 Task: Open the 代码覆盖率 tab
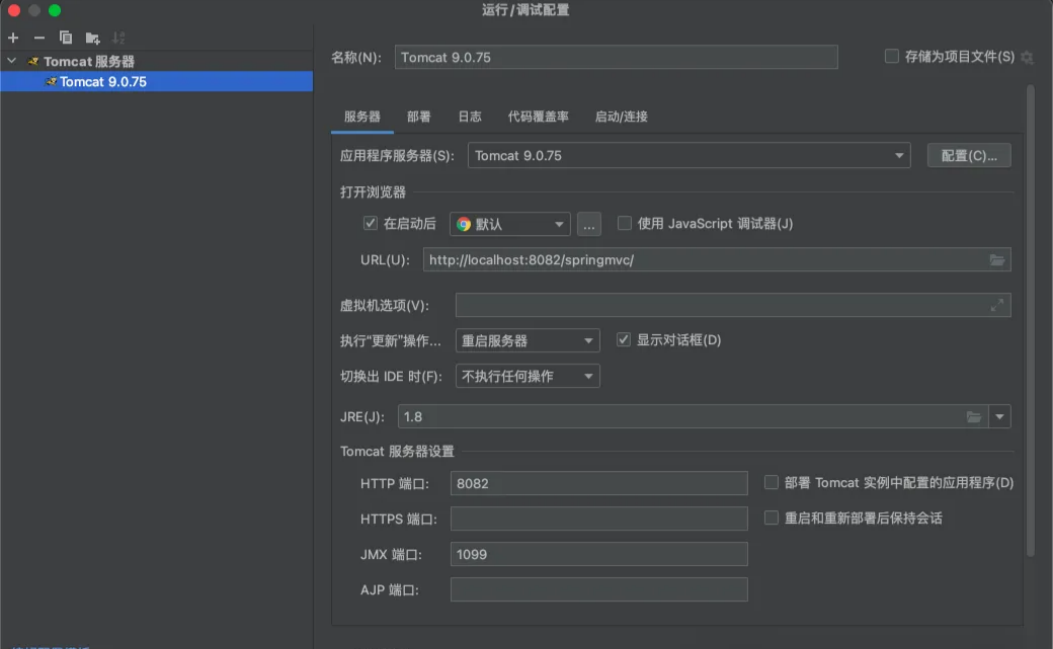point(538,117)
